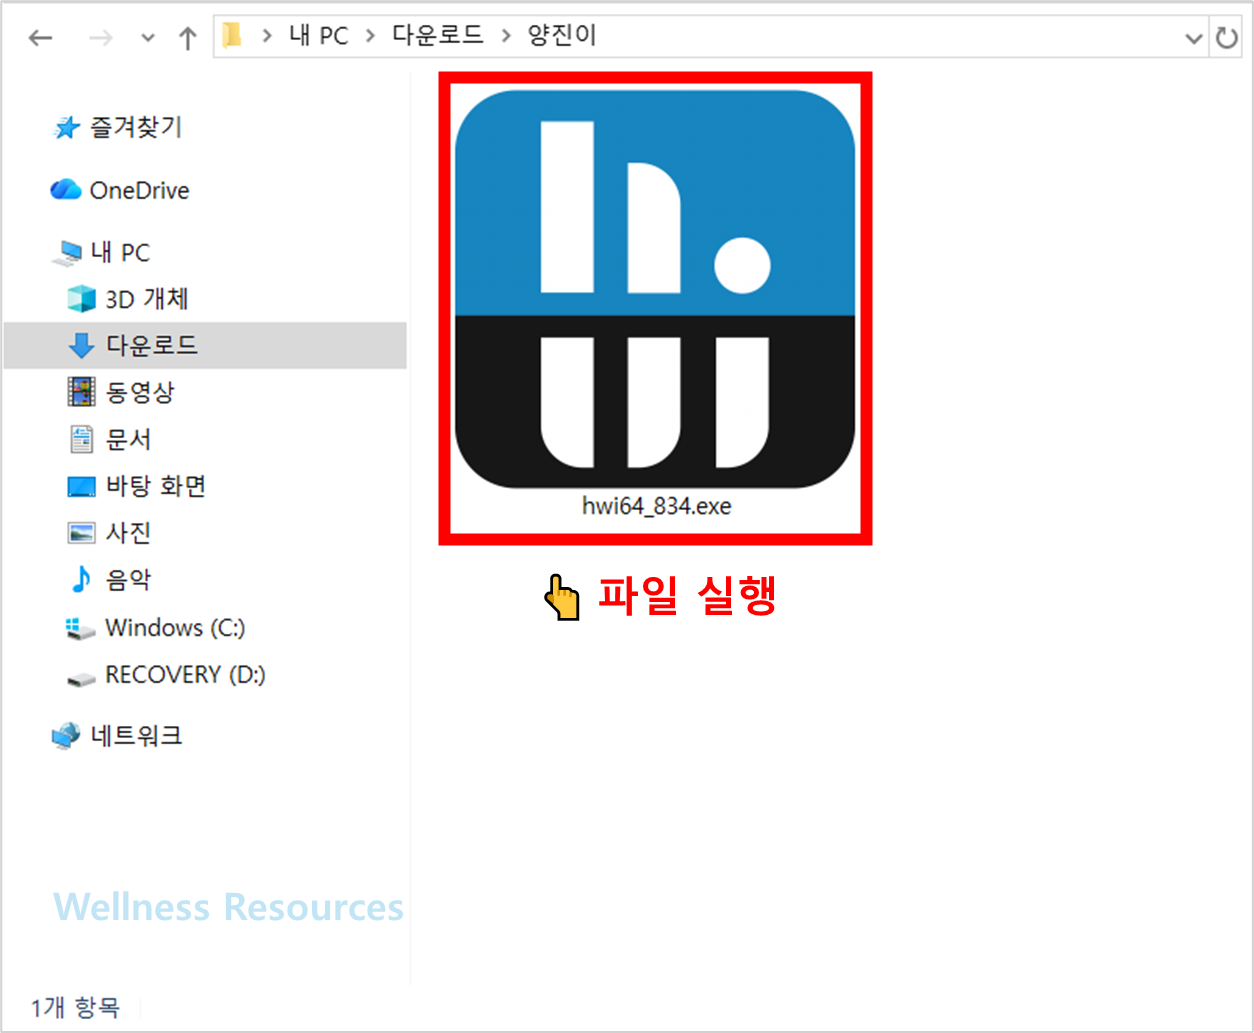Click the RECOVERY (D:) drive icon
The image size is (1254, 1033).
coord(81,680)
